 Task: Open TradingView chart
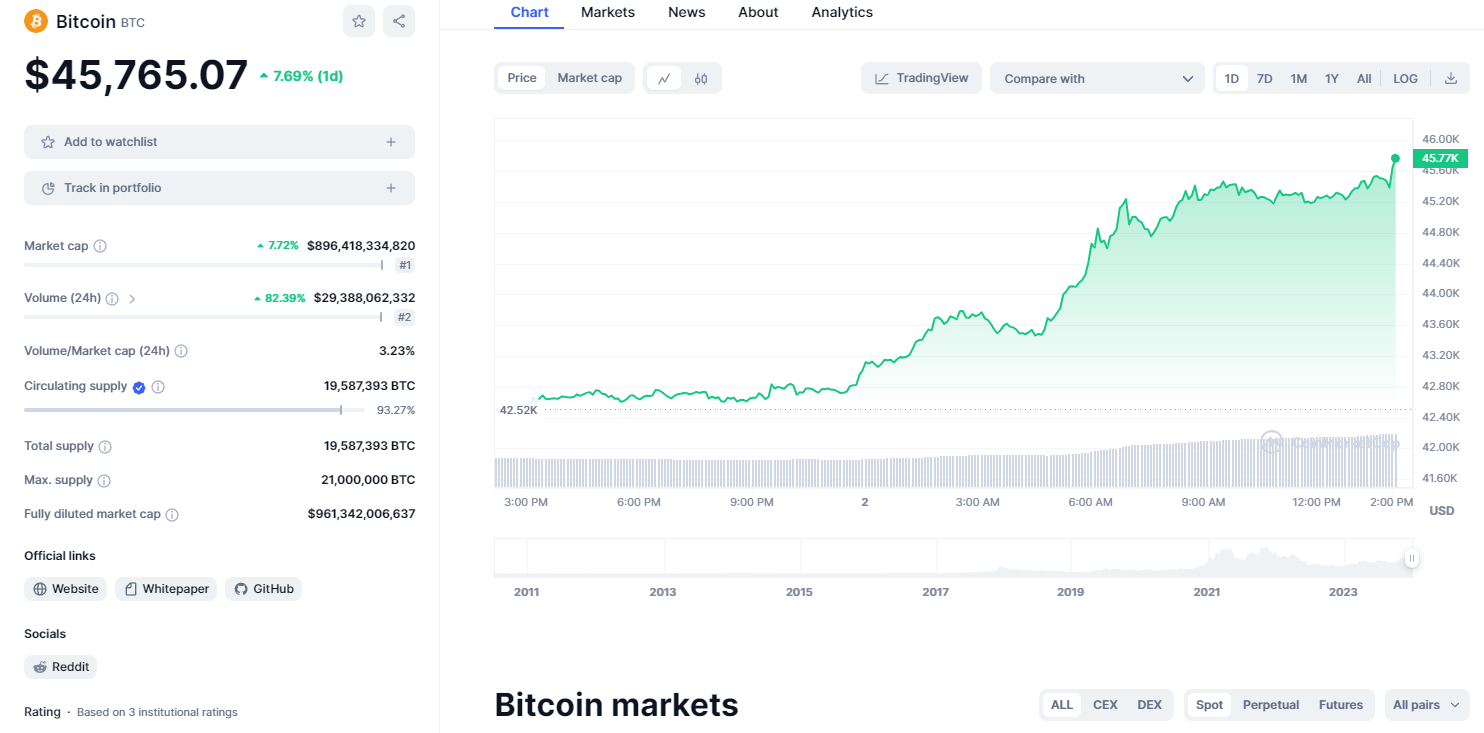click(921, 78)
